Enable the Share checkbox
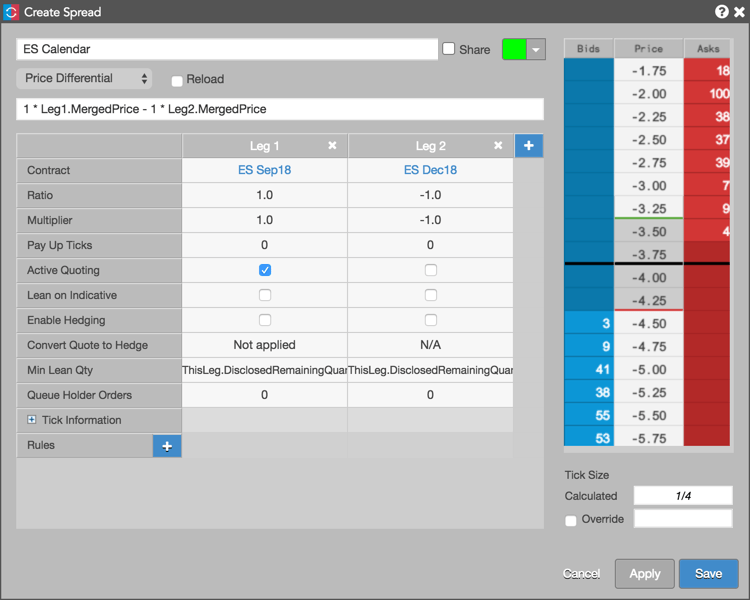Viewport: 750px width, 600px height. point(448,49)
